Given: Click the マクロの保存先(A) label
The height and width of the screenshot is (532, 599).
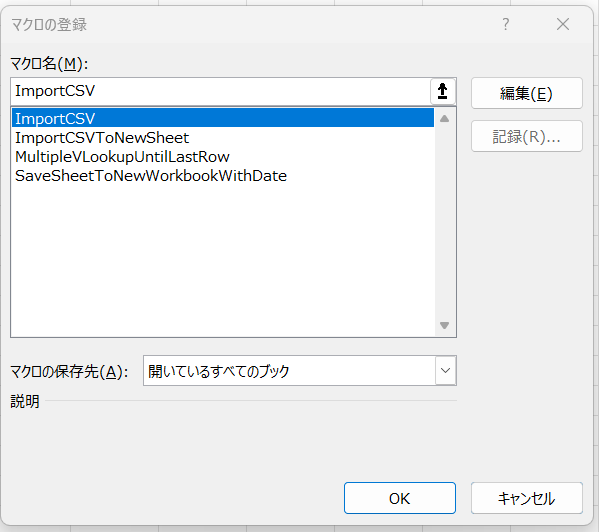Looking at the screenshot, I should click(x=69, y=371).
